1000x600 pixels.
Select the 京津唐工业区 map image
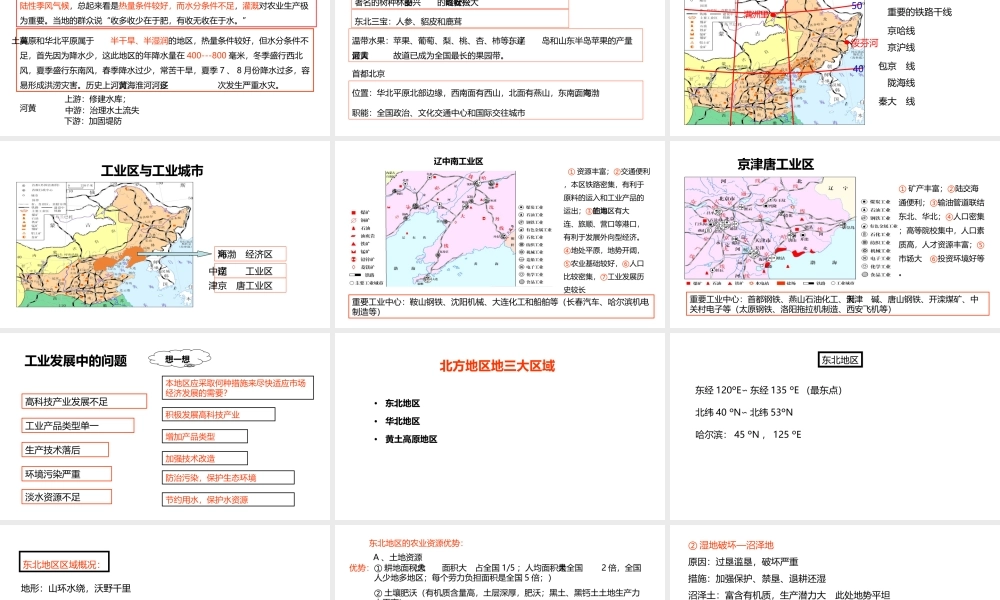[769, 228]
